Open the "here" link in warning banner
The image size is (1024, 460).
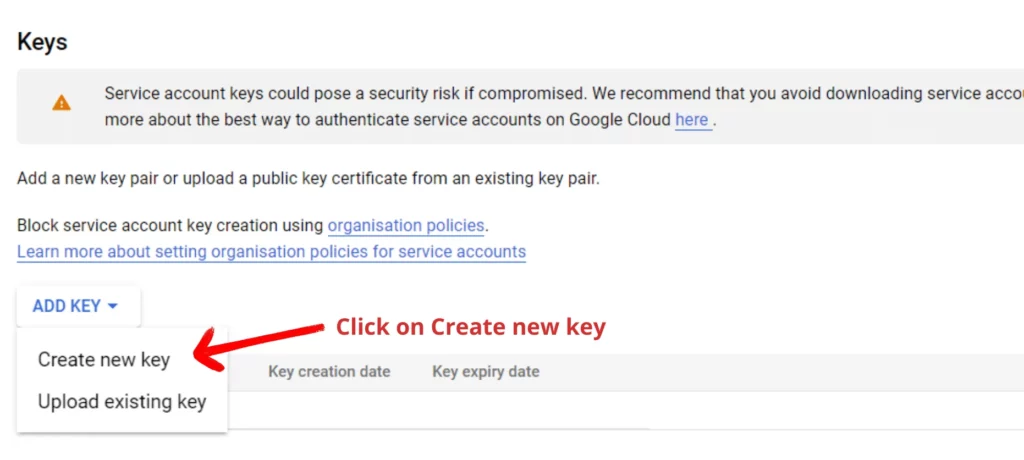[691, 120]
